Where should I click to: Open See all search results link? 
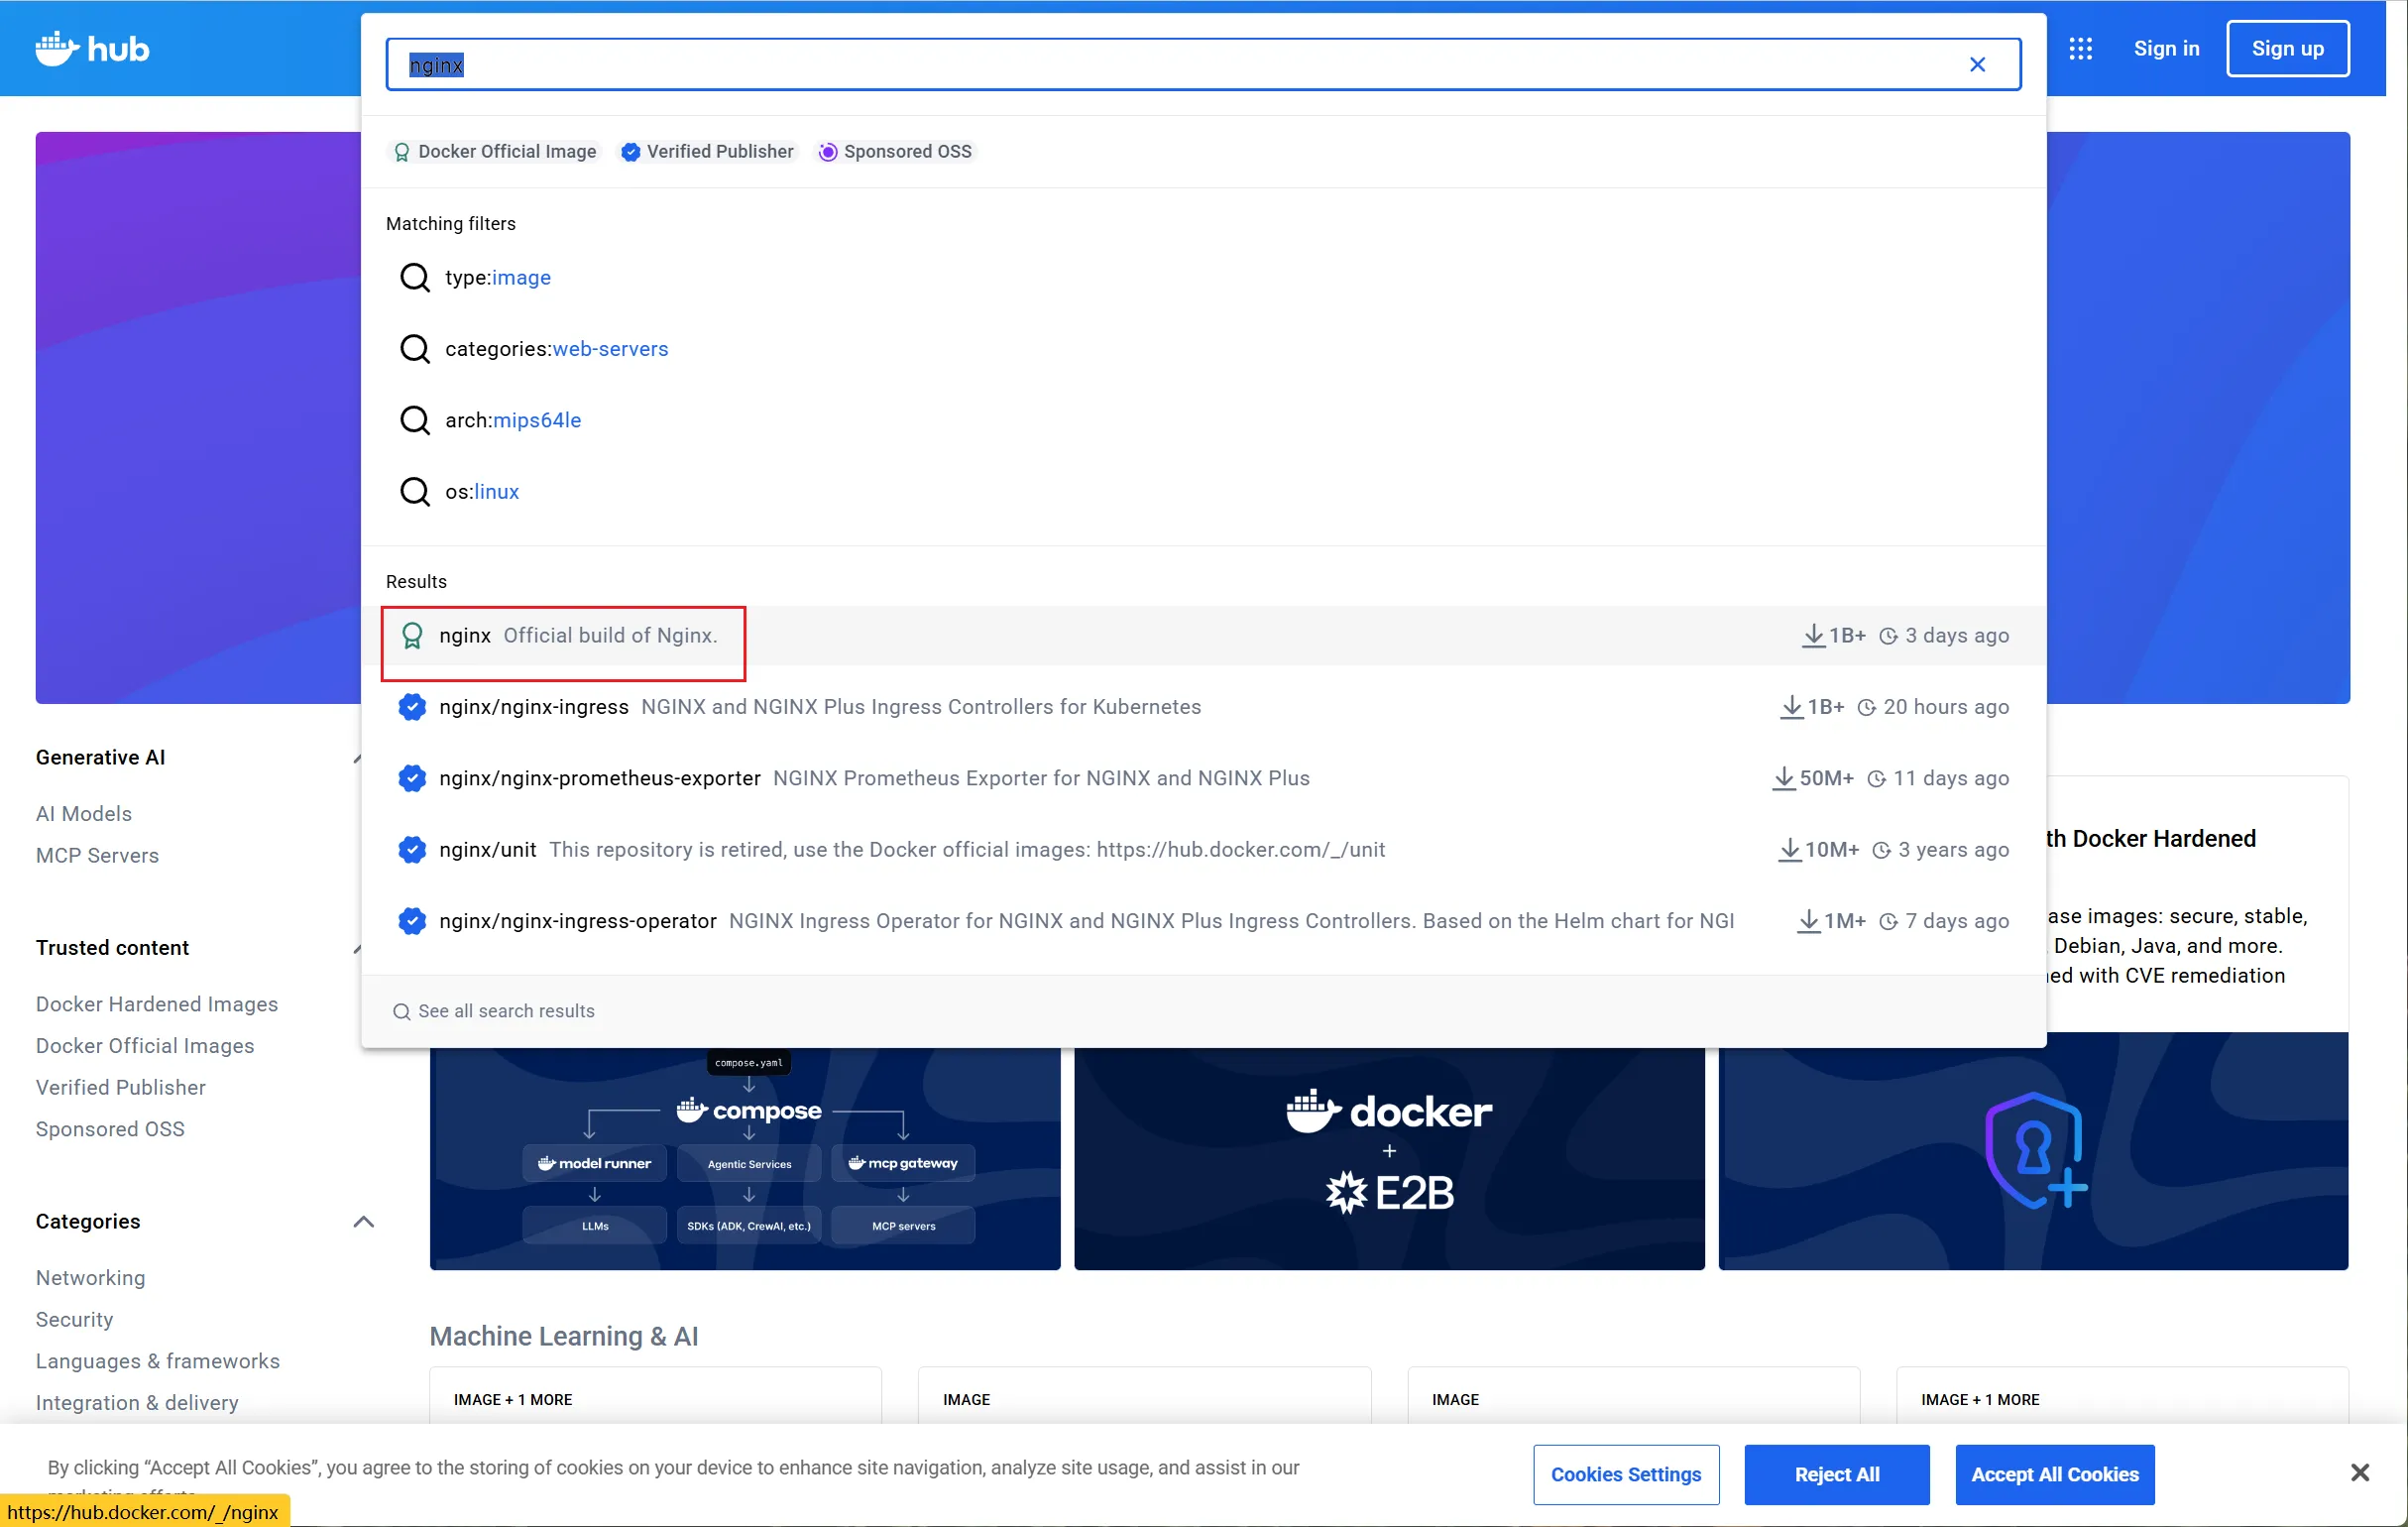[x=506, y=1011]
